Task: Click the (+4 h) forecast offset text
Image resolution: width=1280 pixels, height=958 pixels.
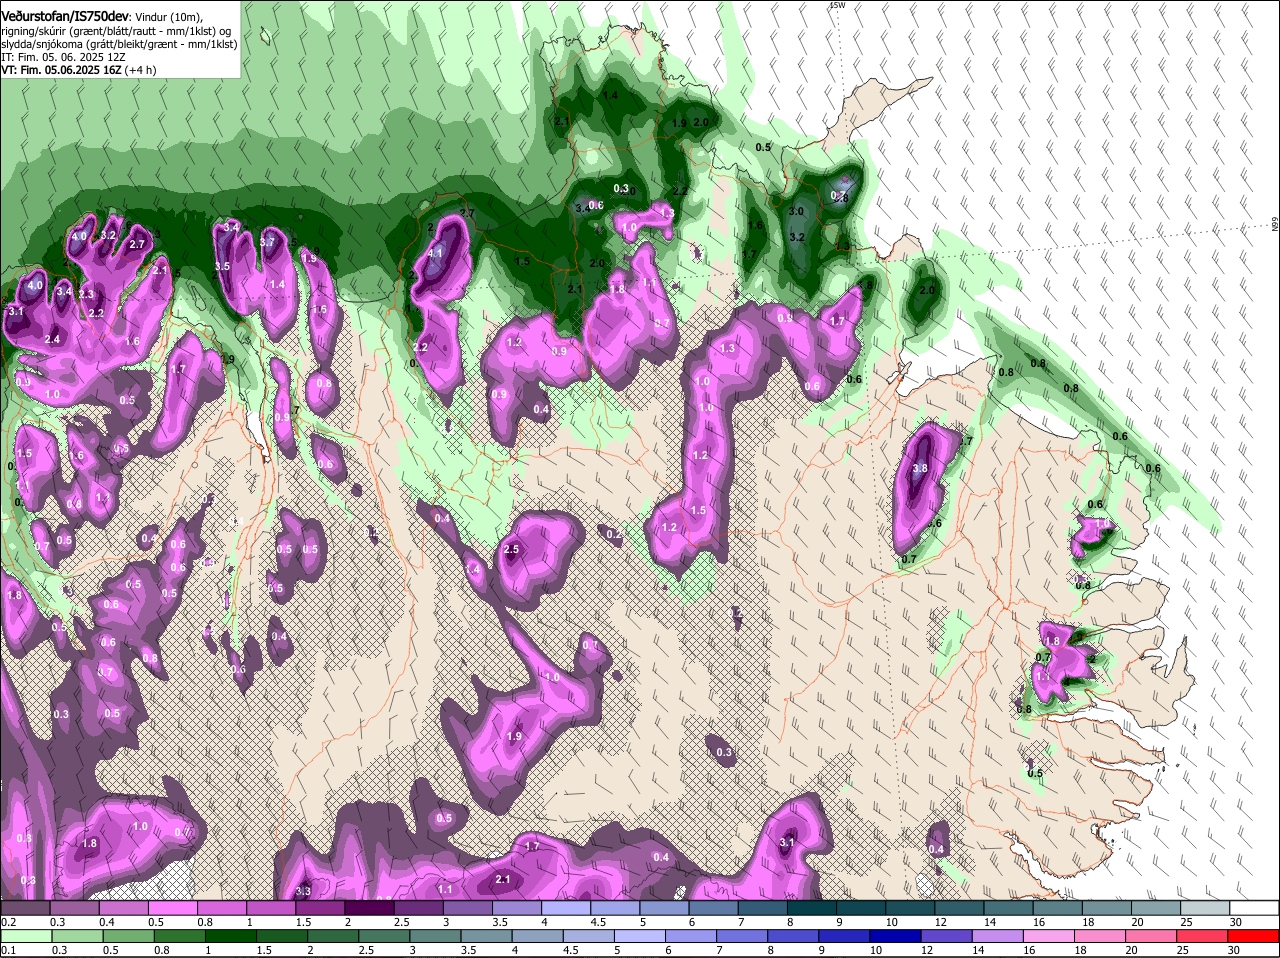Action: 140,71
